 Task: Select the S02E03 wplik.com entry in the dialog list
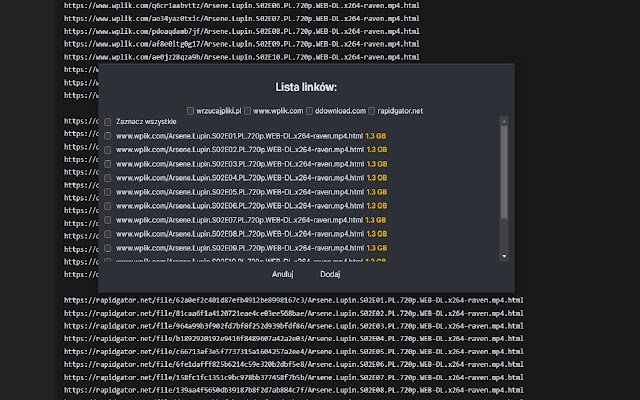click(240, 164)
